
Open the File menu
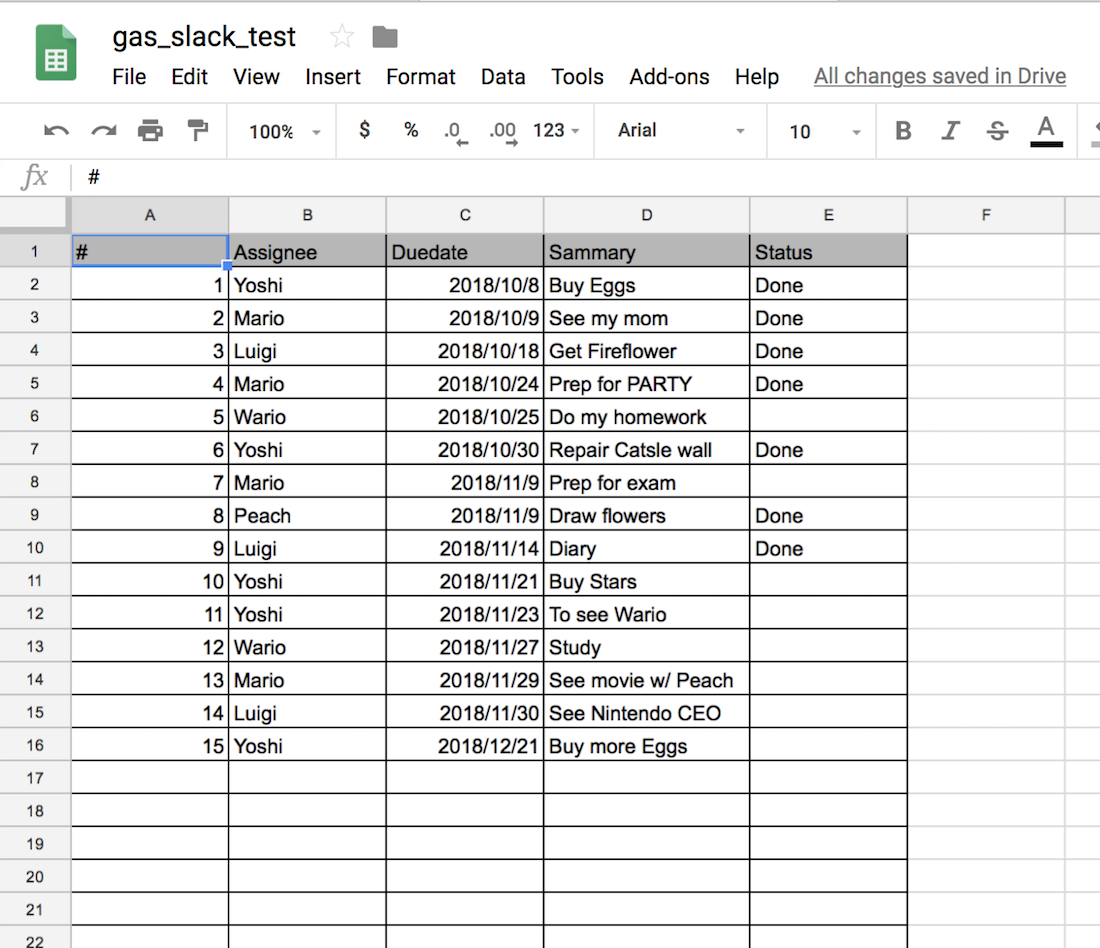[129, 76]
